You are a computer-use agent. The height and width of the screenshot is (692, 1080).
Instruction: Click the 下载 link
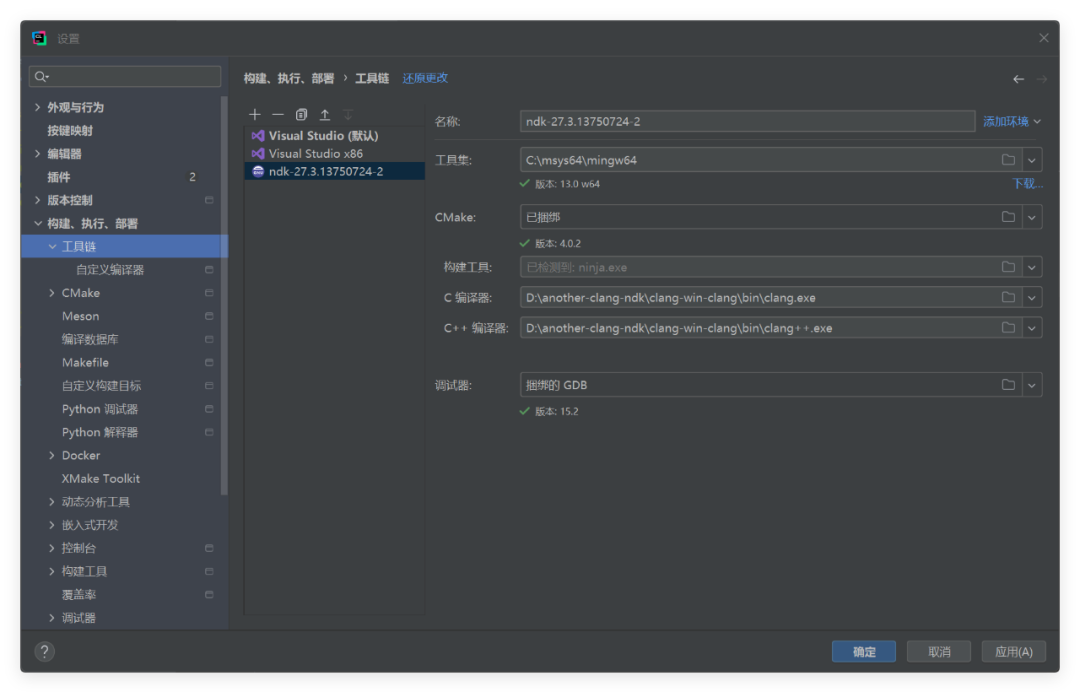pyautogui.click(x=1027, y=184)
